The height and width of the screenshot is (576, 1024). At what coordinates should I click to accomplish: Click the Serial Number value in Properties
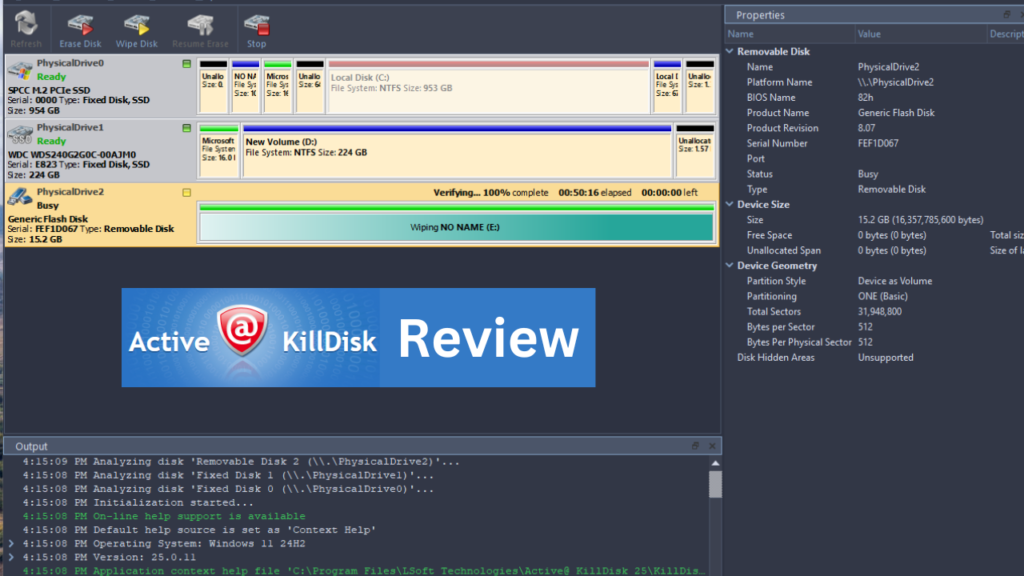878,143
